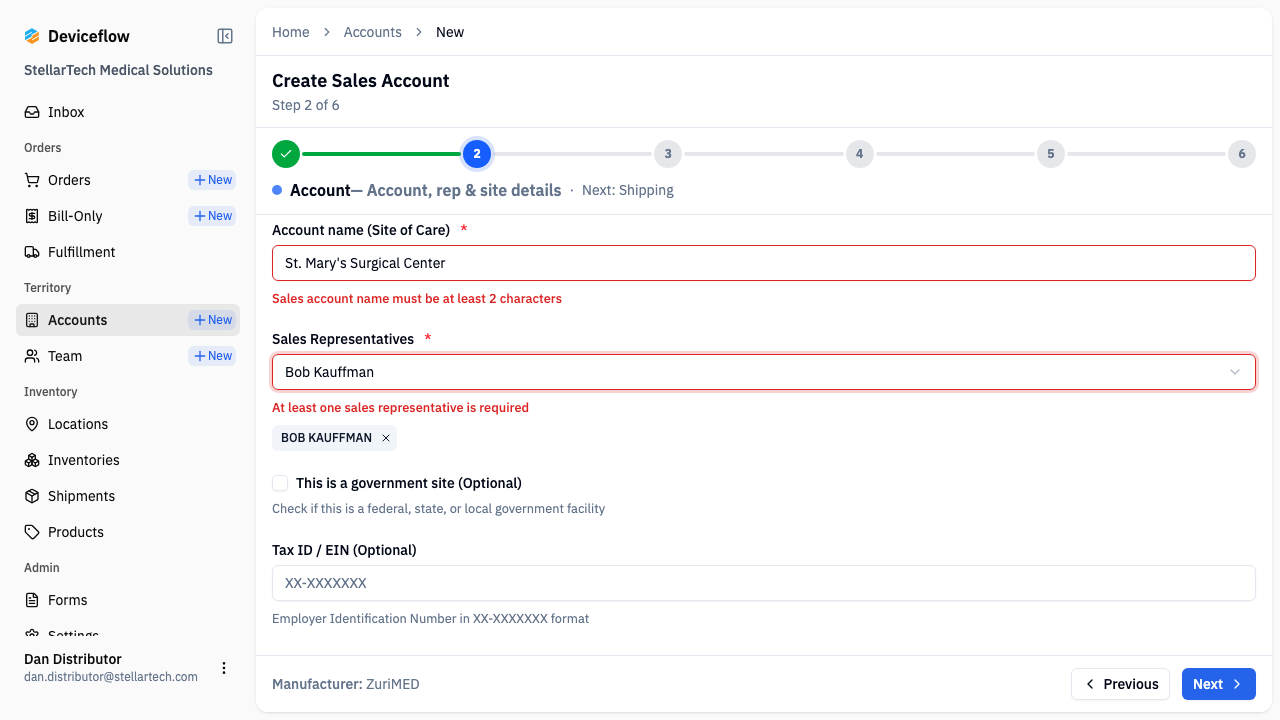Click sales representative required error text
The image size is (1280, 720).
(400, 408)
